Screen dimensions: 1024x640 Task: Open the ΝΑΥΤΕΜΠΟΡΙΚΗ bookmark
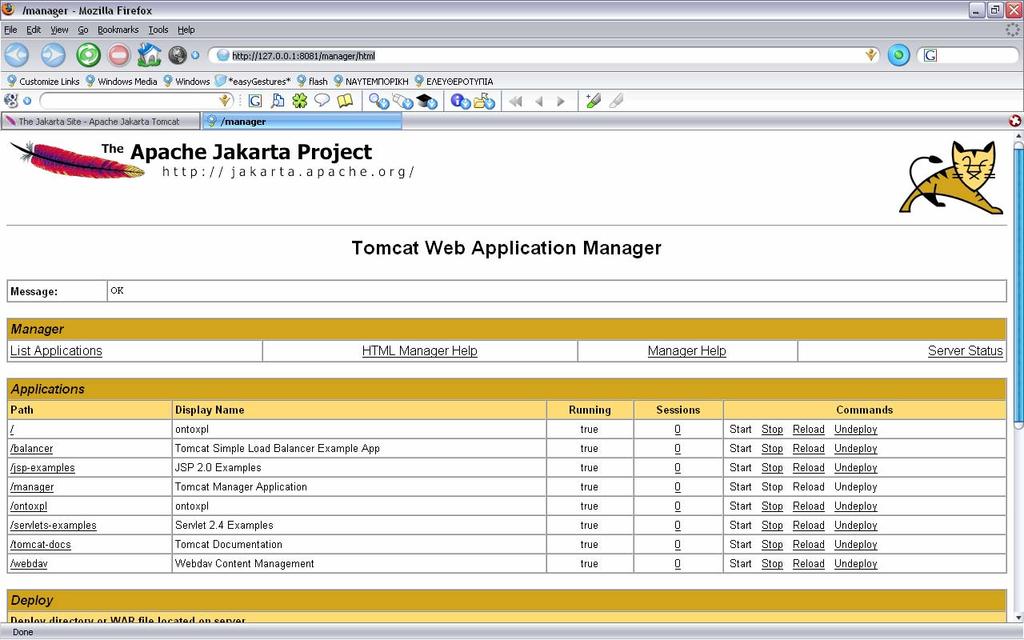(x=370, y=81)
